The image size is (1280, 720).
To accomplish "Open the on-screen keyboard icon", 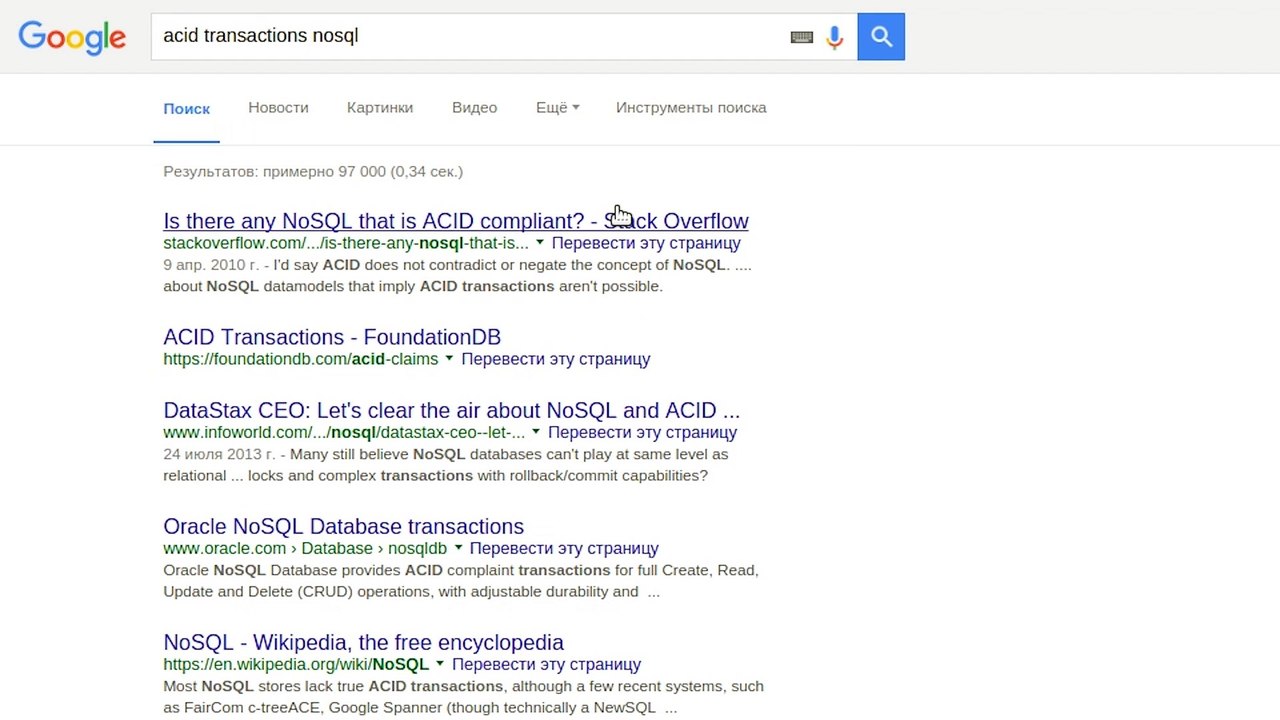I will [801, 37].
